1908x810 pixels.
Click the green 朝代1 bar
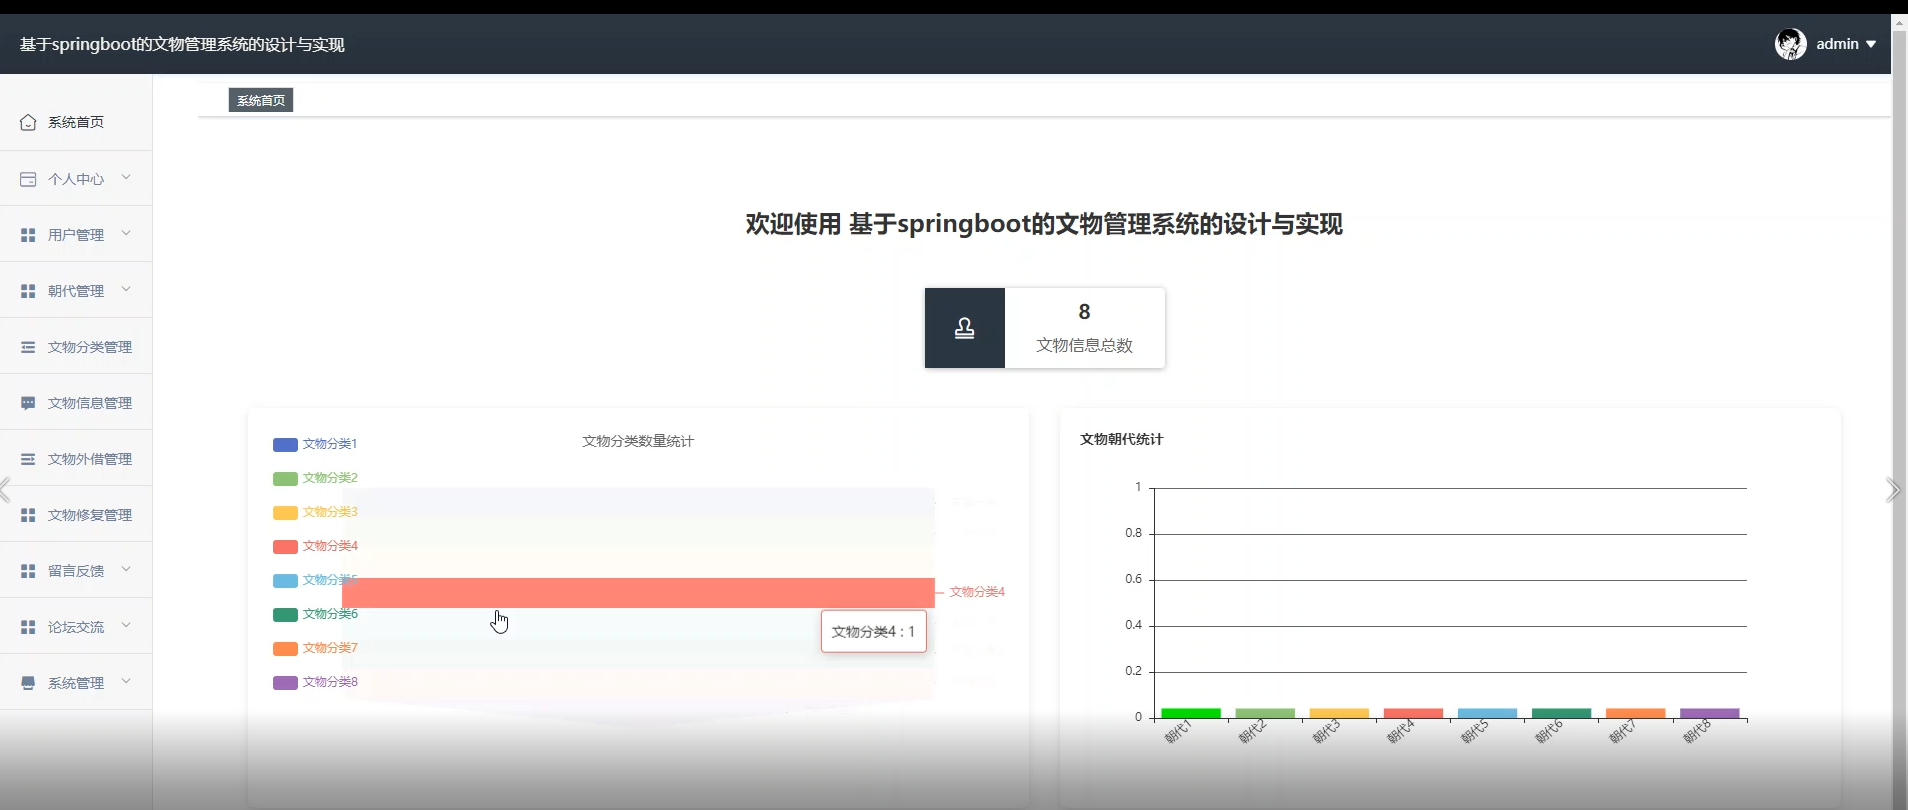point(1191,713)
